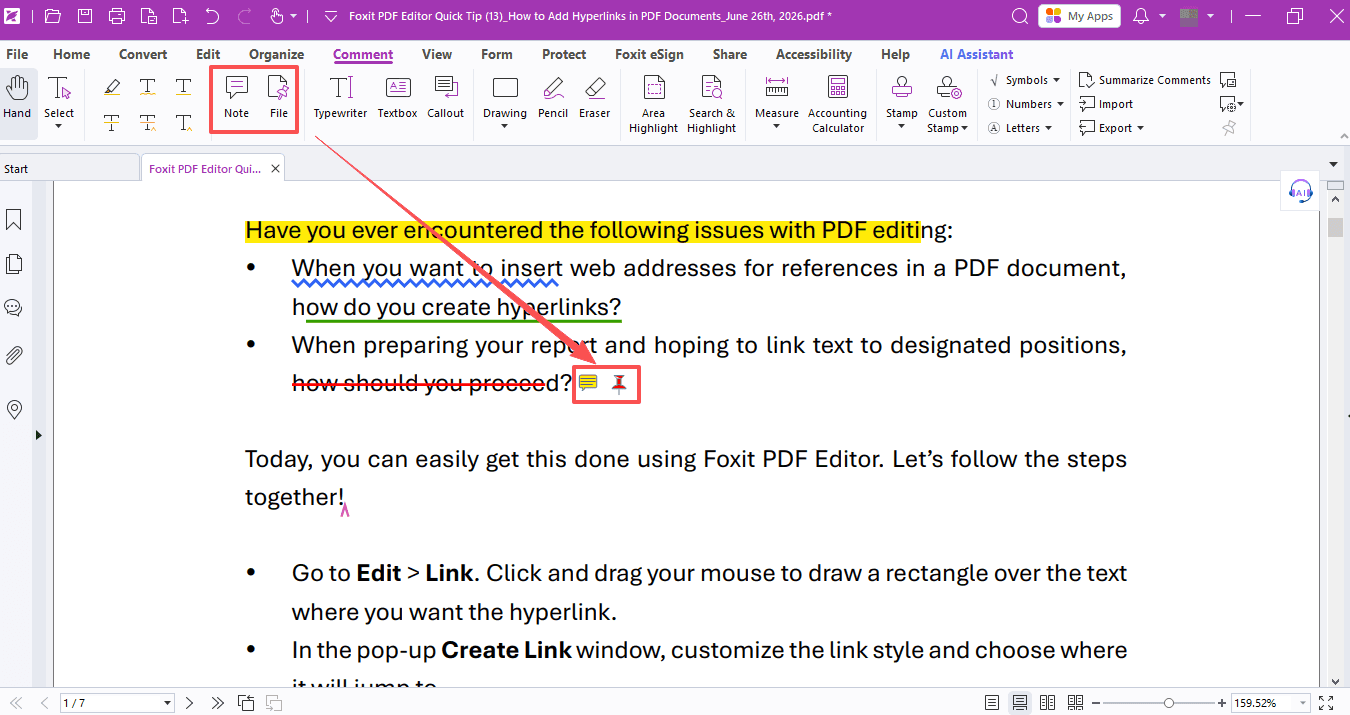Select the Strikeout text markup tool
The image size is (1350, 715).
point(112,124)
